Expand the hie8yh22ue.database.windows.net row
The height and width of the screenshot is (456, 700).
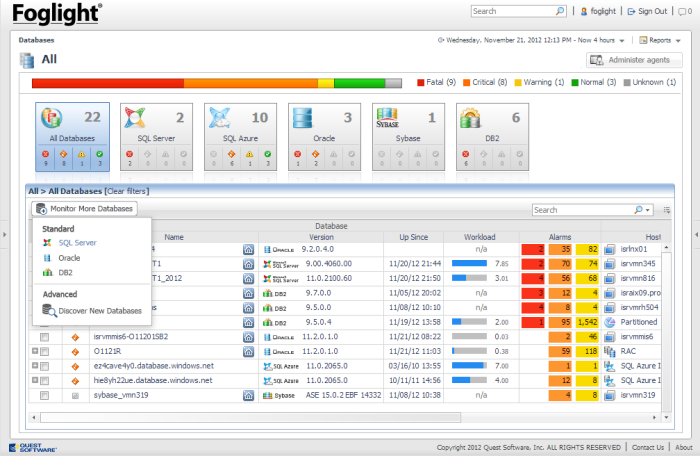point(35,380)
